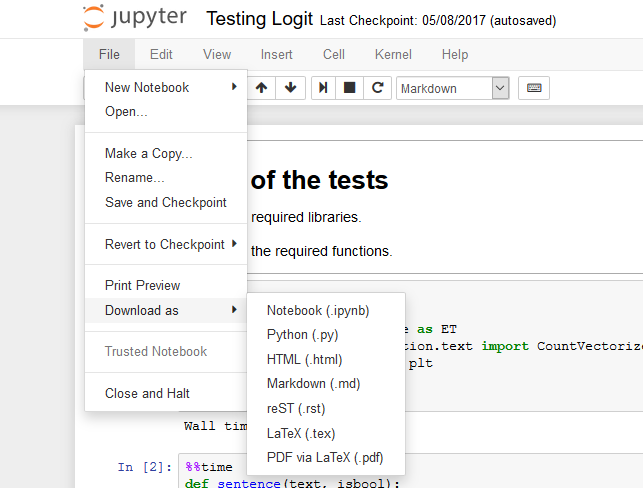Expand New Notebook submenu

(x=166, y=87)
